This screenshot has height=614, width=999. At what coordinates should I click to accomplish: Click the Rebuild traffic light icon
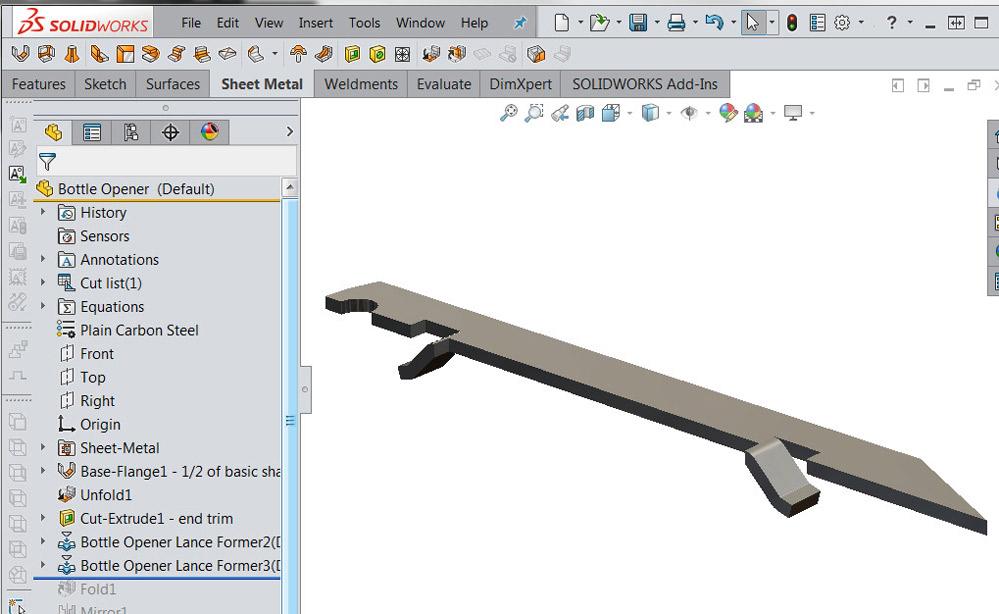(792, 23)
